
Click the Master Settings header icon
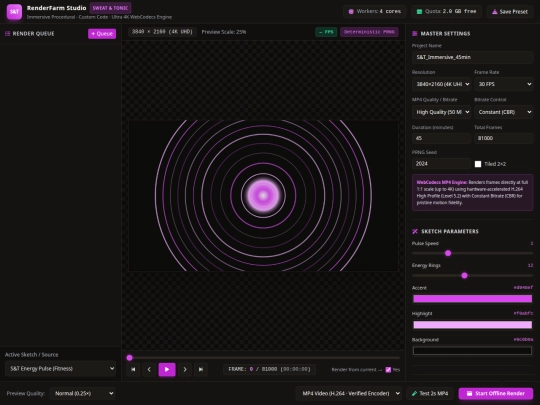(x=415, y=33)
